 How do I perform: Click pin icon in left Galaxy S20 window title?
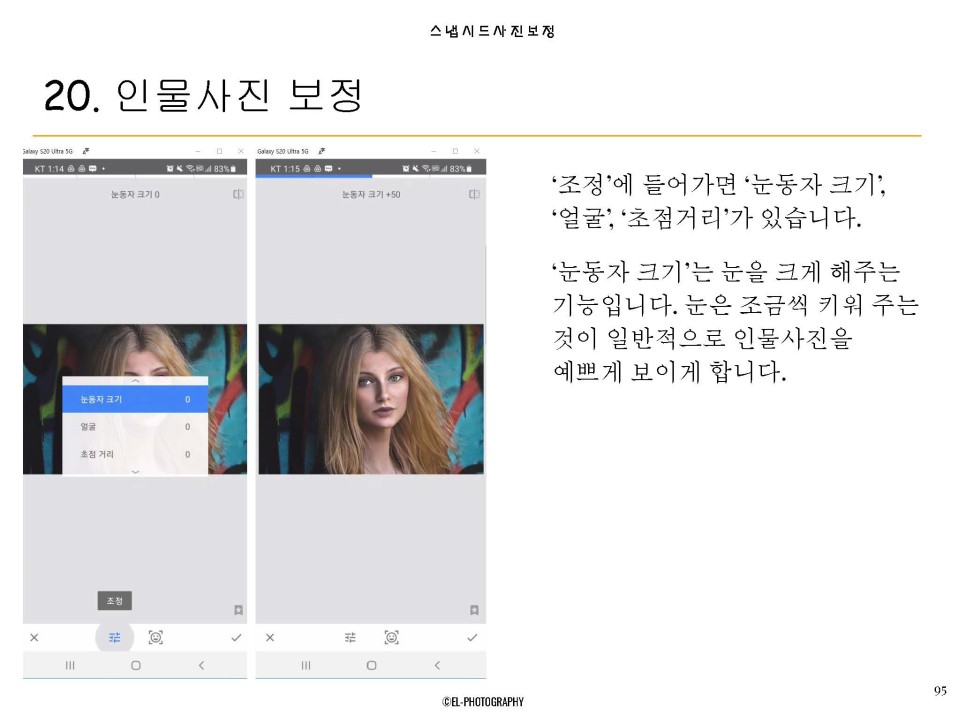tap(86, 151)
